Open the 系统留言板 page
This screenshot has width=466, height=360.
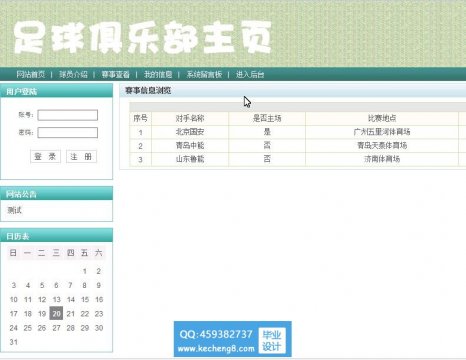pos(204,74)
